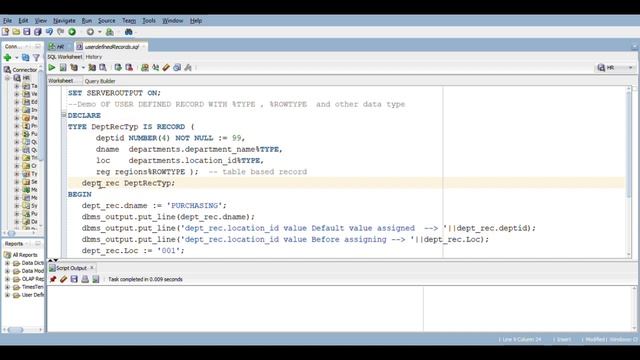This screenshot has height=360, width=640.
Task: Open dropdown beside the green plus
Action: pyautogui.click(x=17, y=58)
